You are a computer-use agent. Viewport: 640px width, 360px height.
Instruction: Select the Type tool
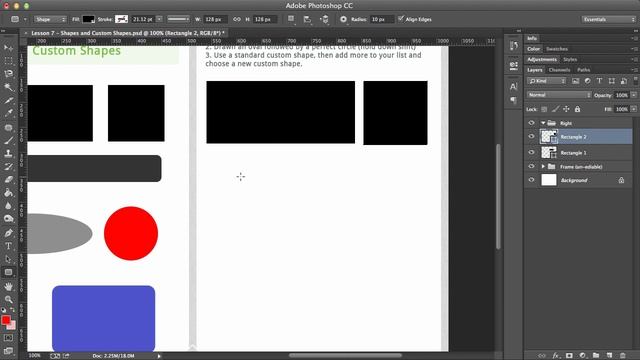pyautogui.click(x=8, y=246)
